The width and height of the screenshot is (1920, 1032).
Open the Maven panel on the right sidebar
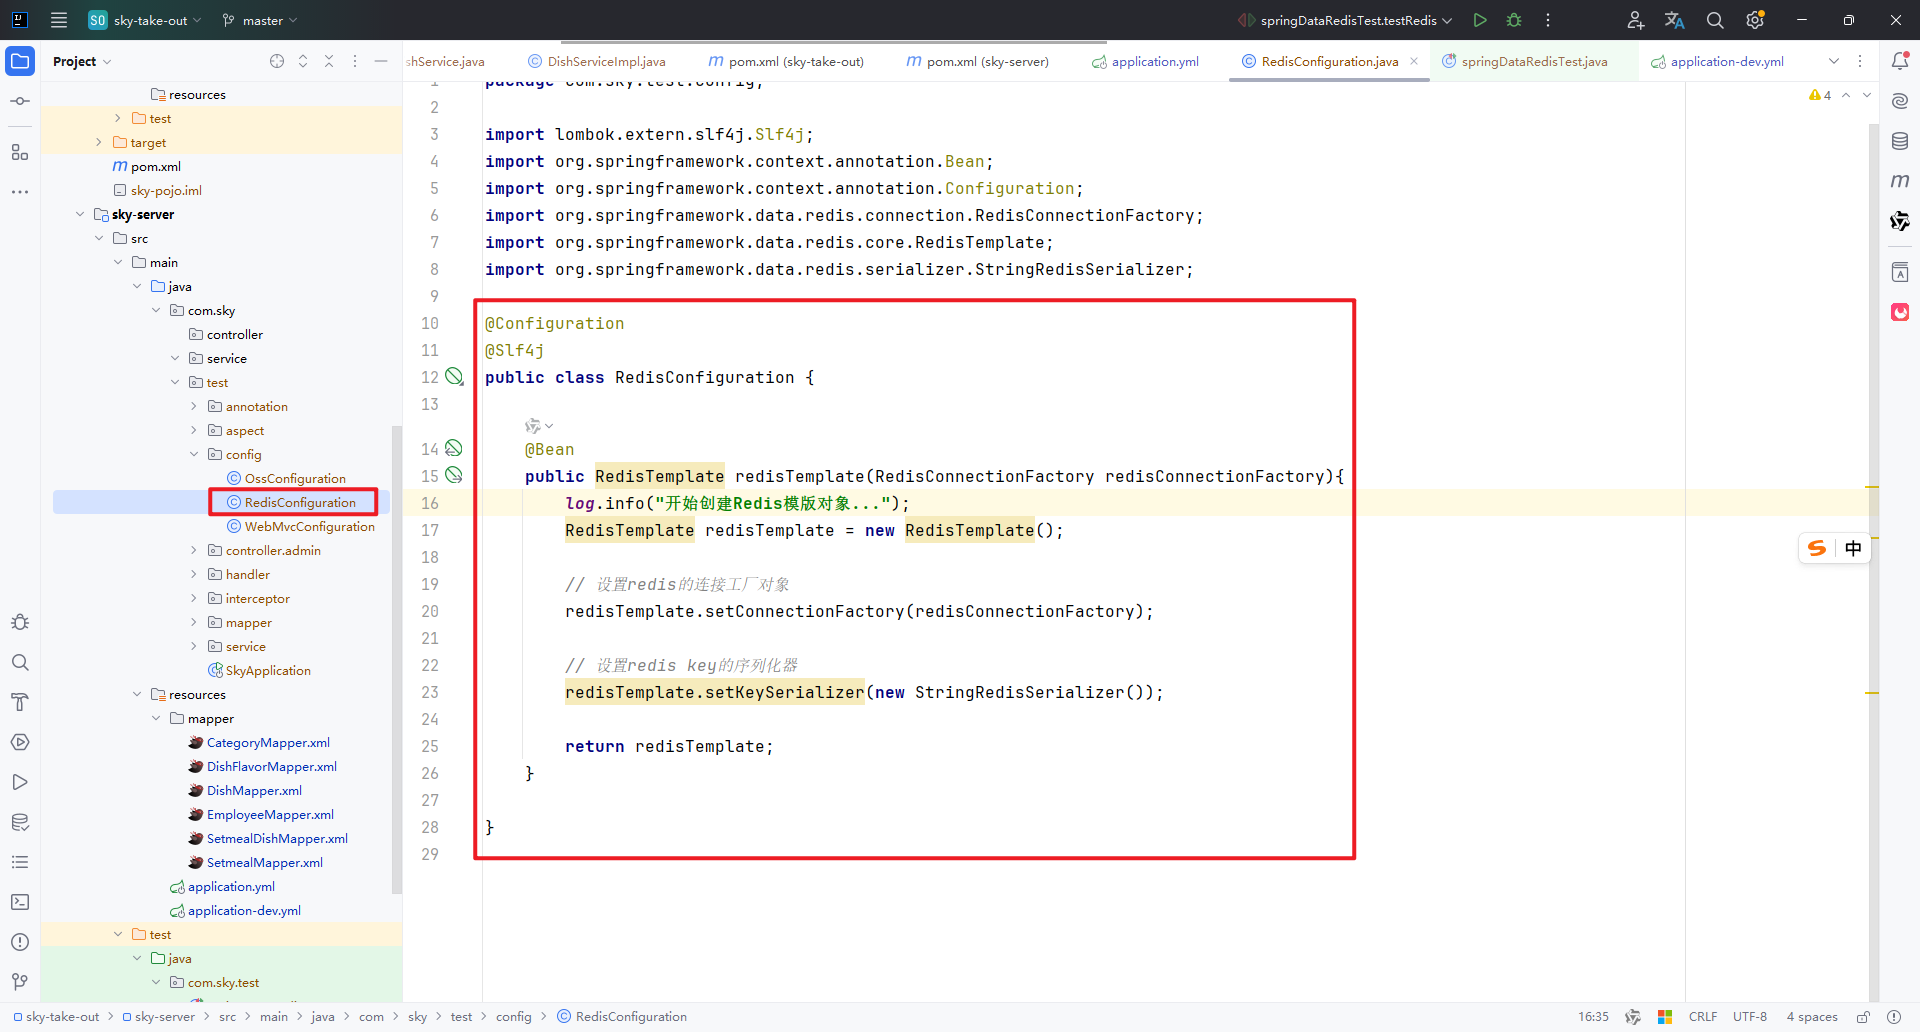point(1901,181)
